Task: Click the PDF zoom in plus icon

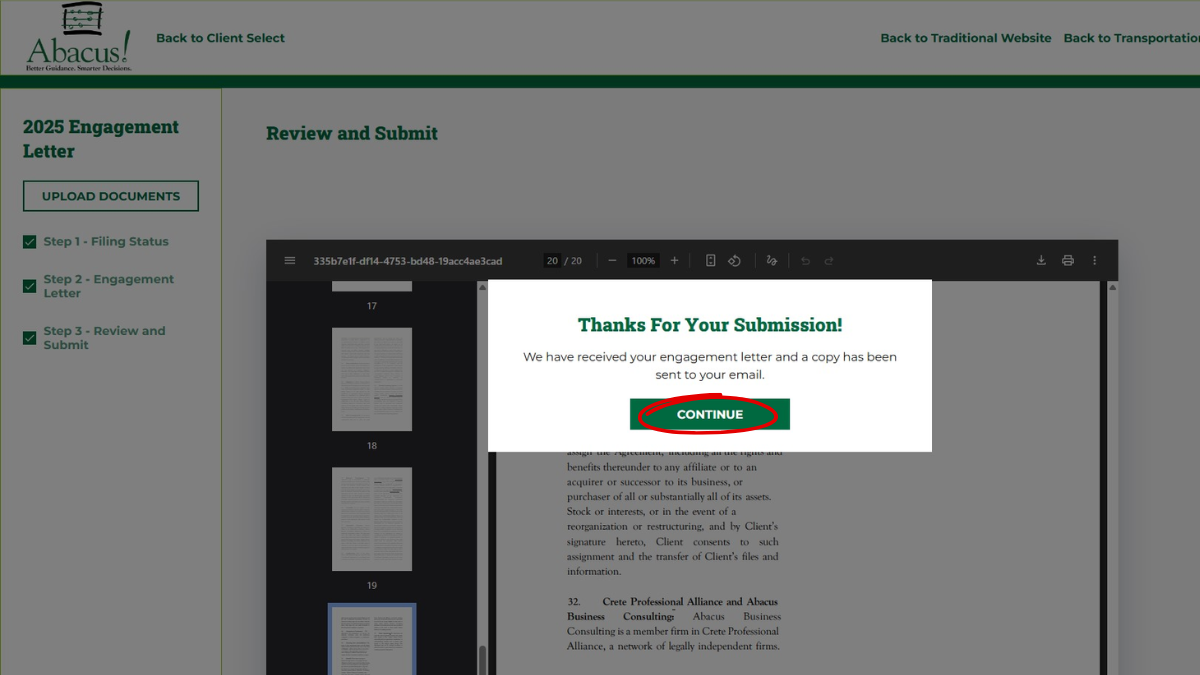Action: (x=674, y=261)
